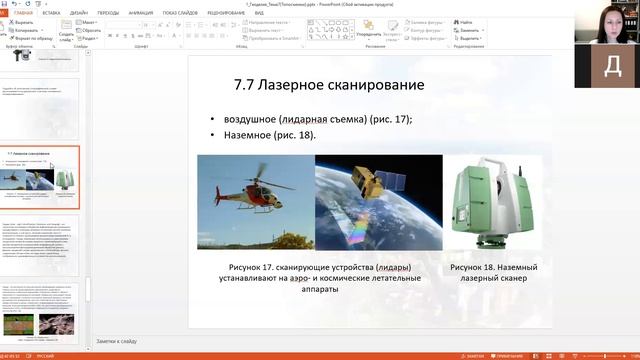Viewport: 640px width, 360px height.
Task: Click the Save icon in quick access toolbar
Action: [4, 4]
